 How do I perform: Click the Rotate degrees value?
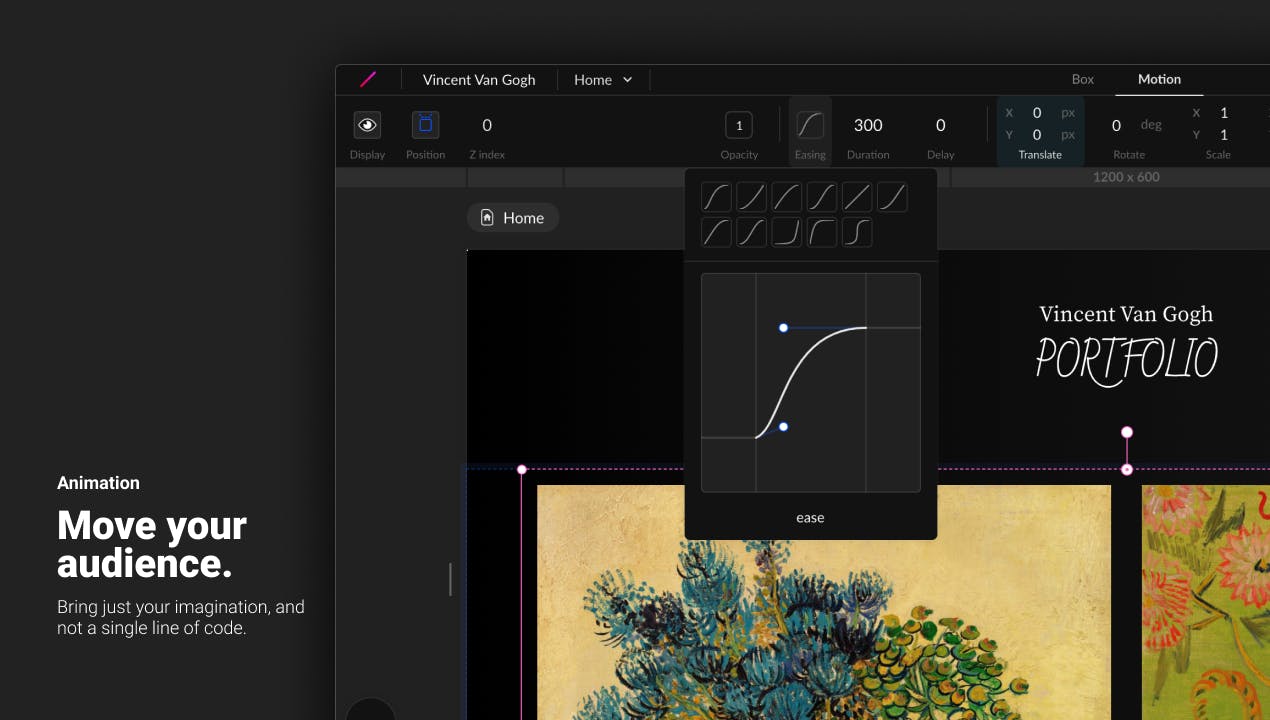click(1116, 125)
